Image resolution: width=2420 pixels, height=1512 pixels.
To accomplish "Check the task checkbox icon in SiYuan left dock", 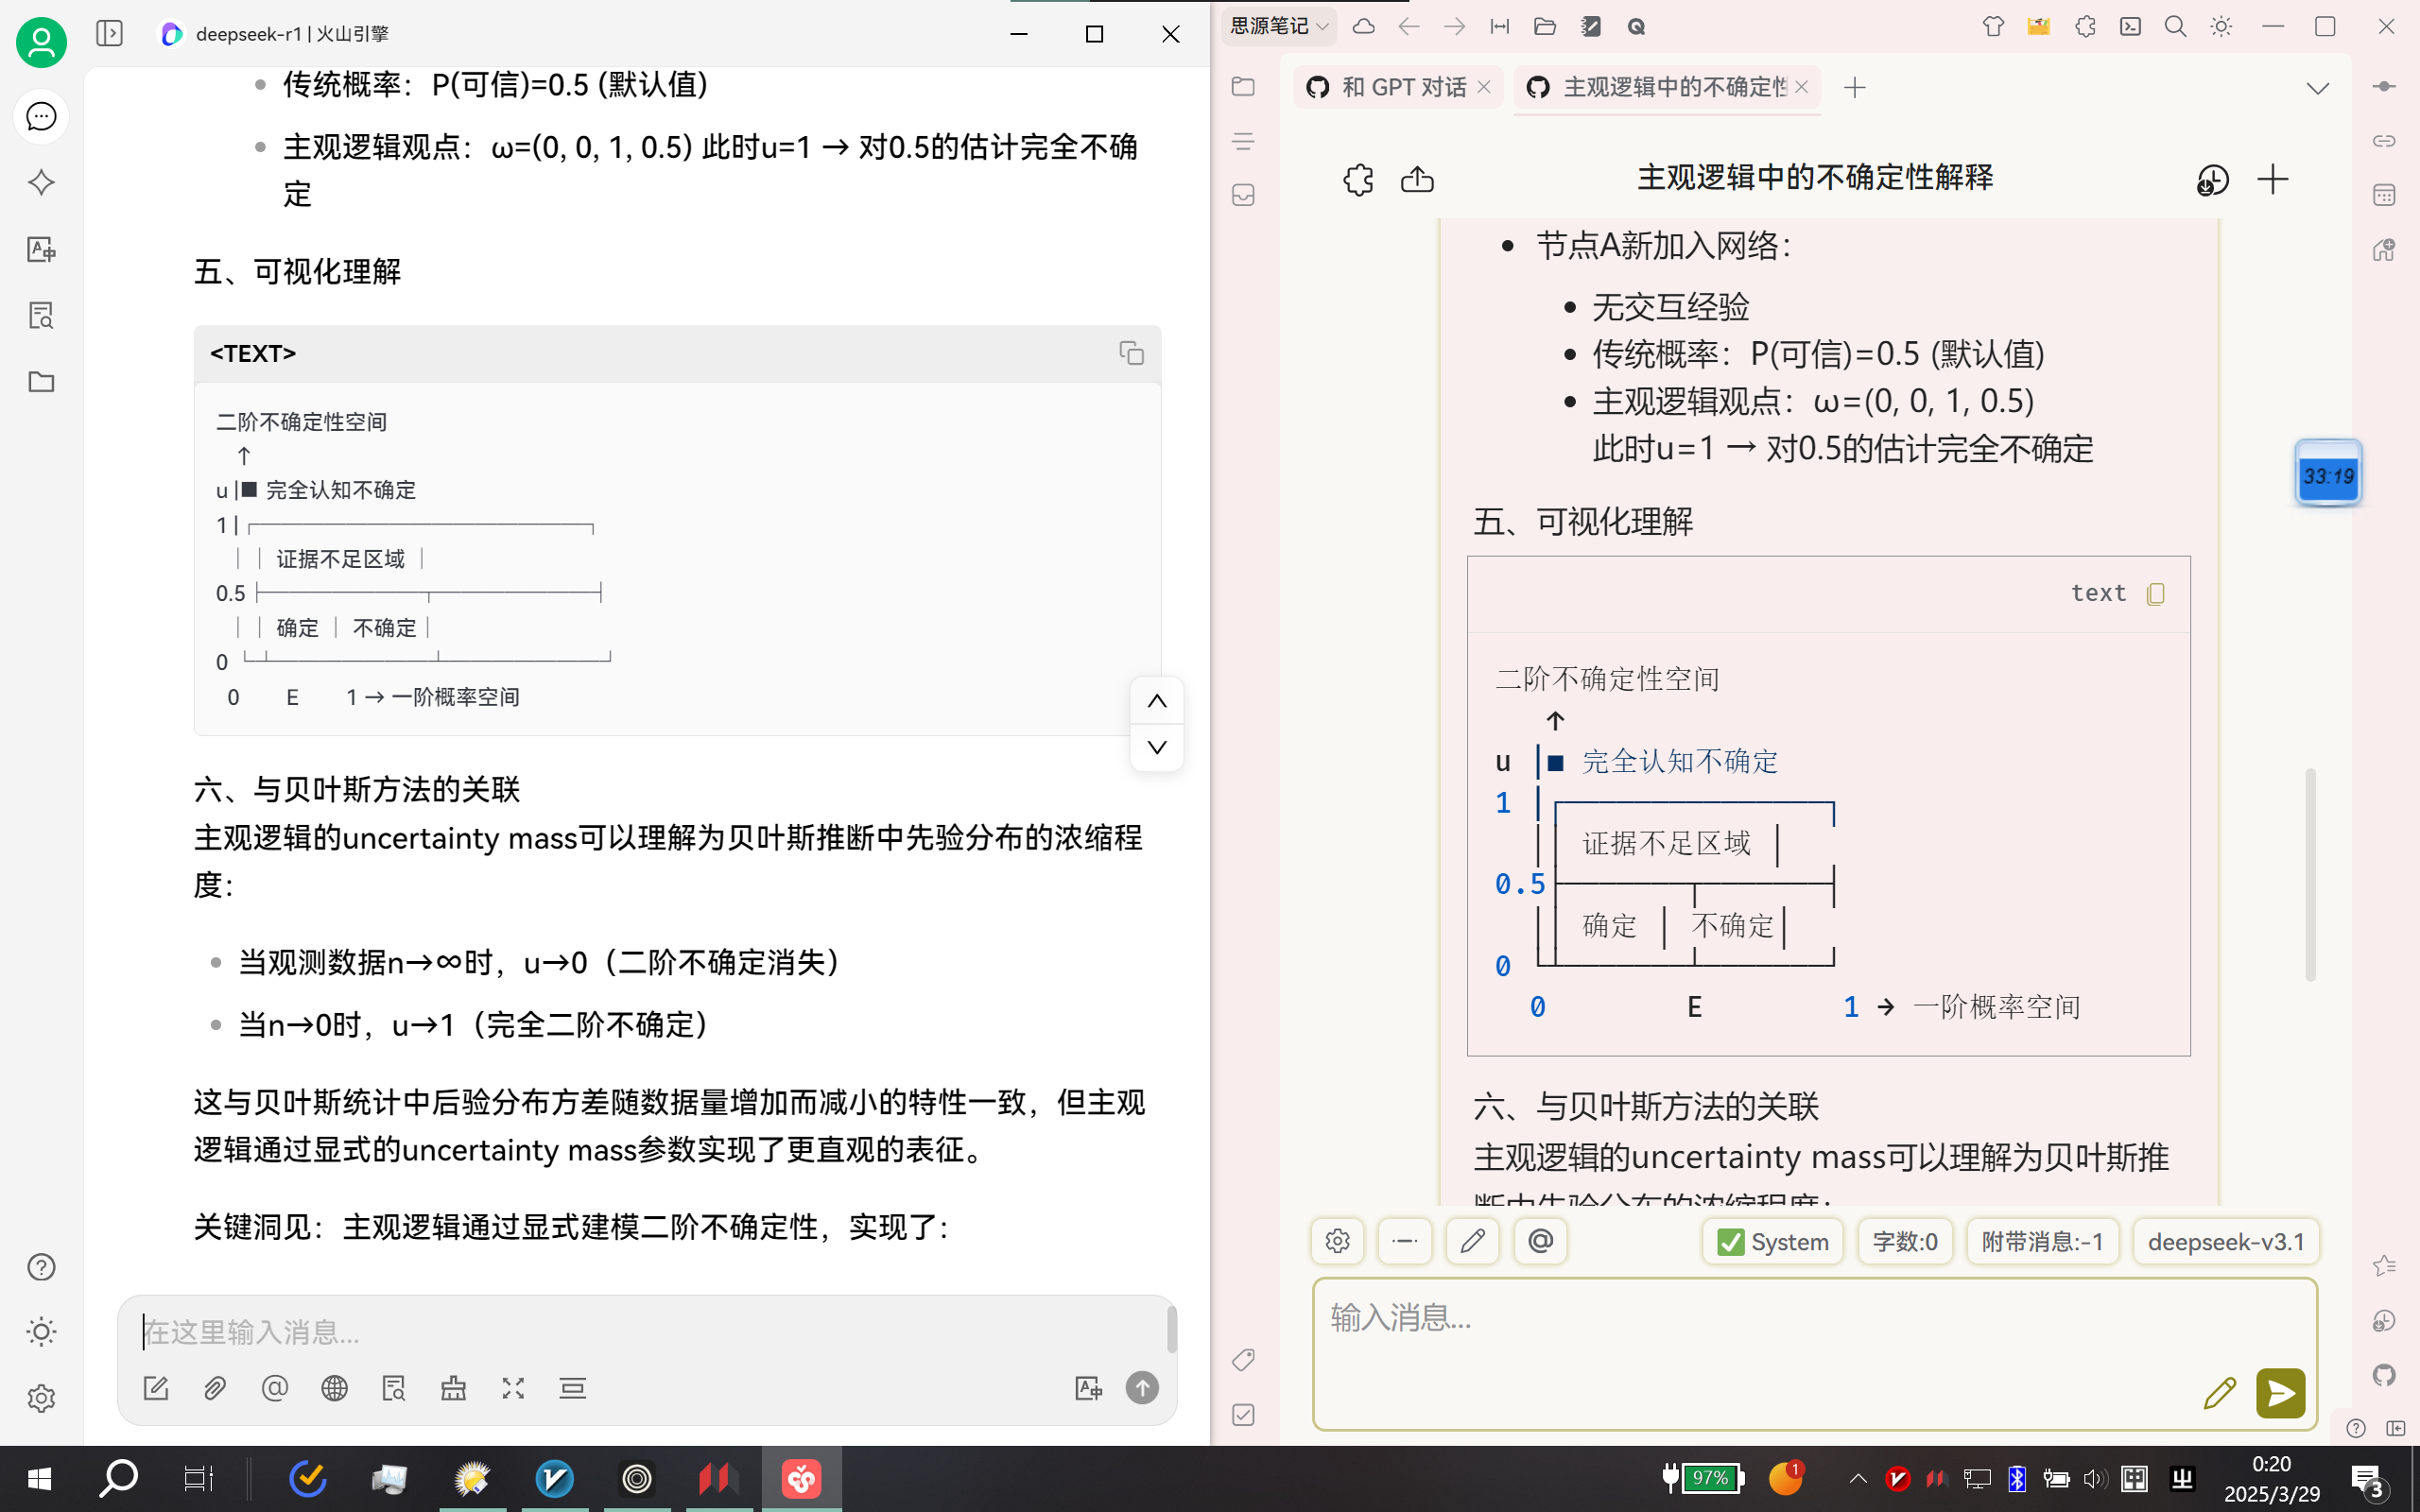I will (1243, 1416).
